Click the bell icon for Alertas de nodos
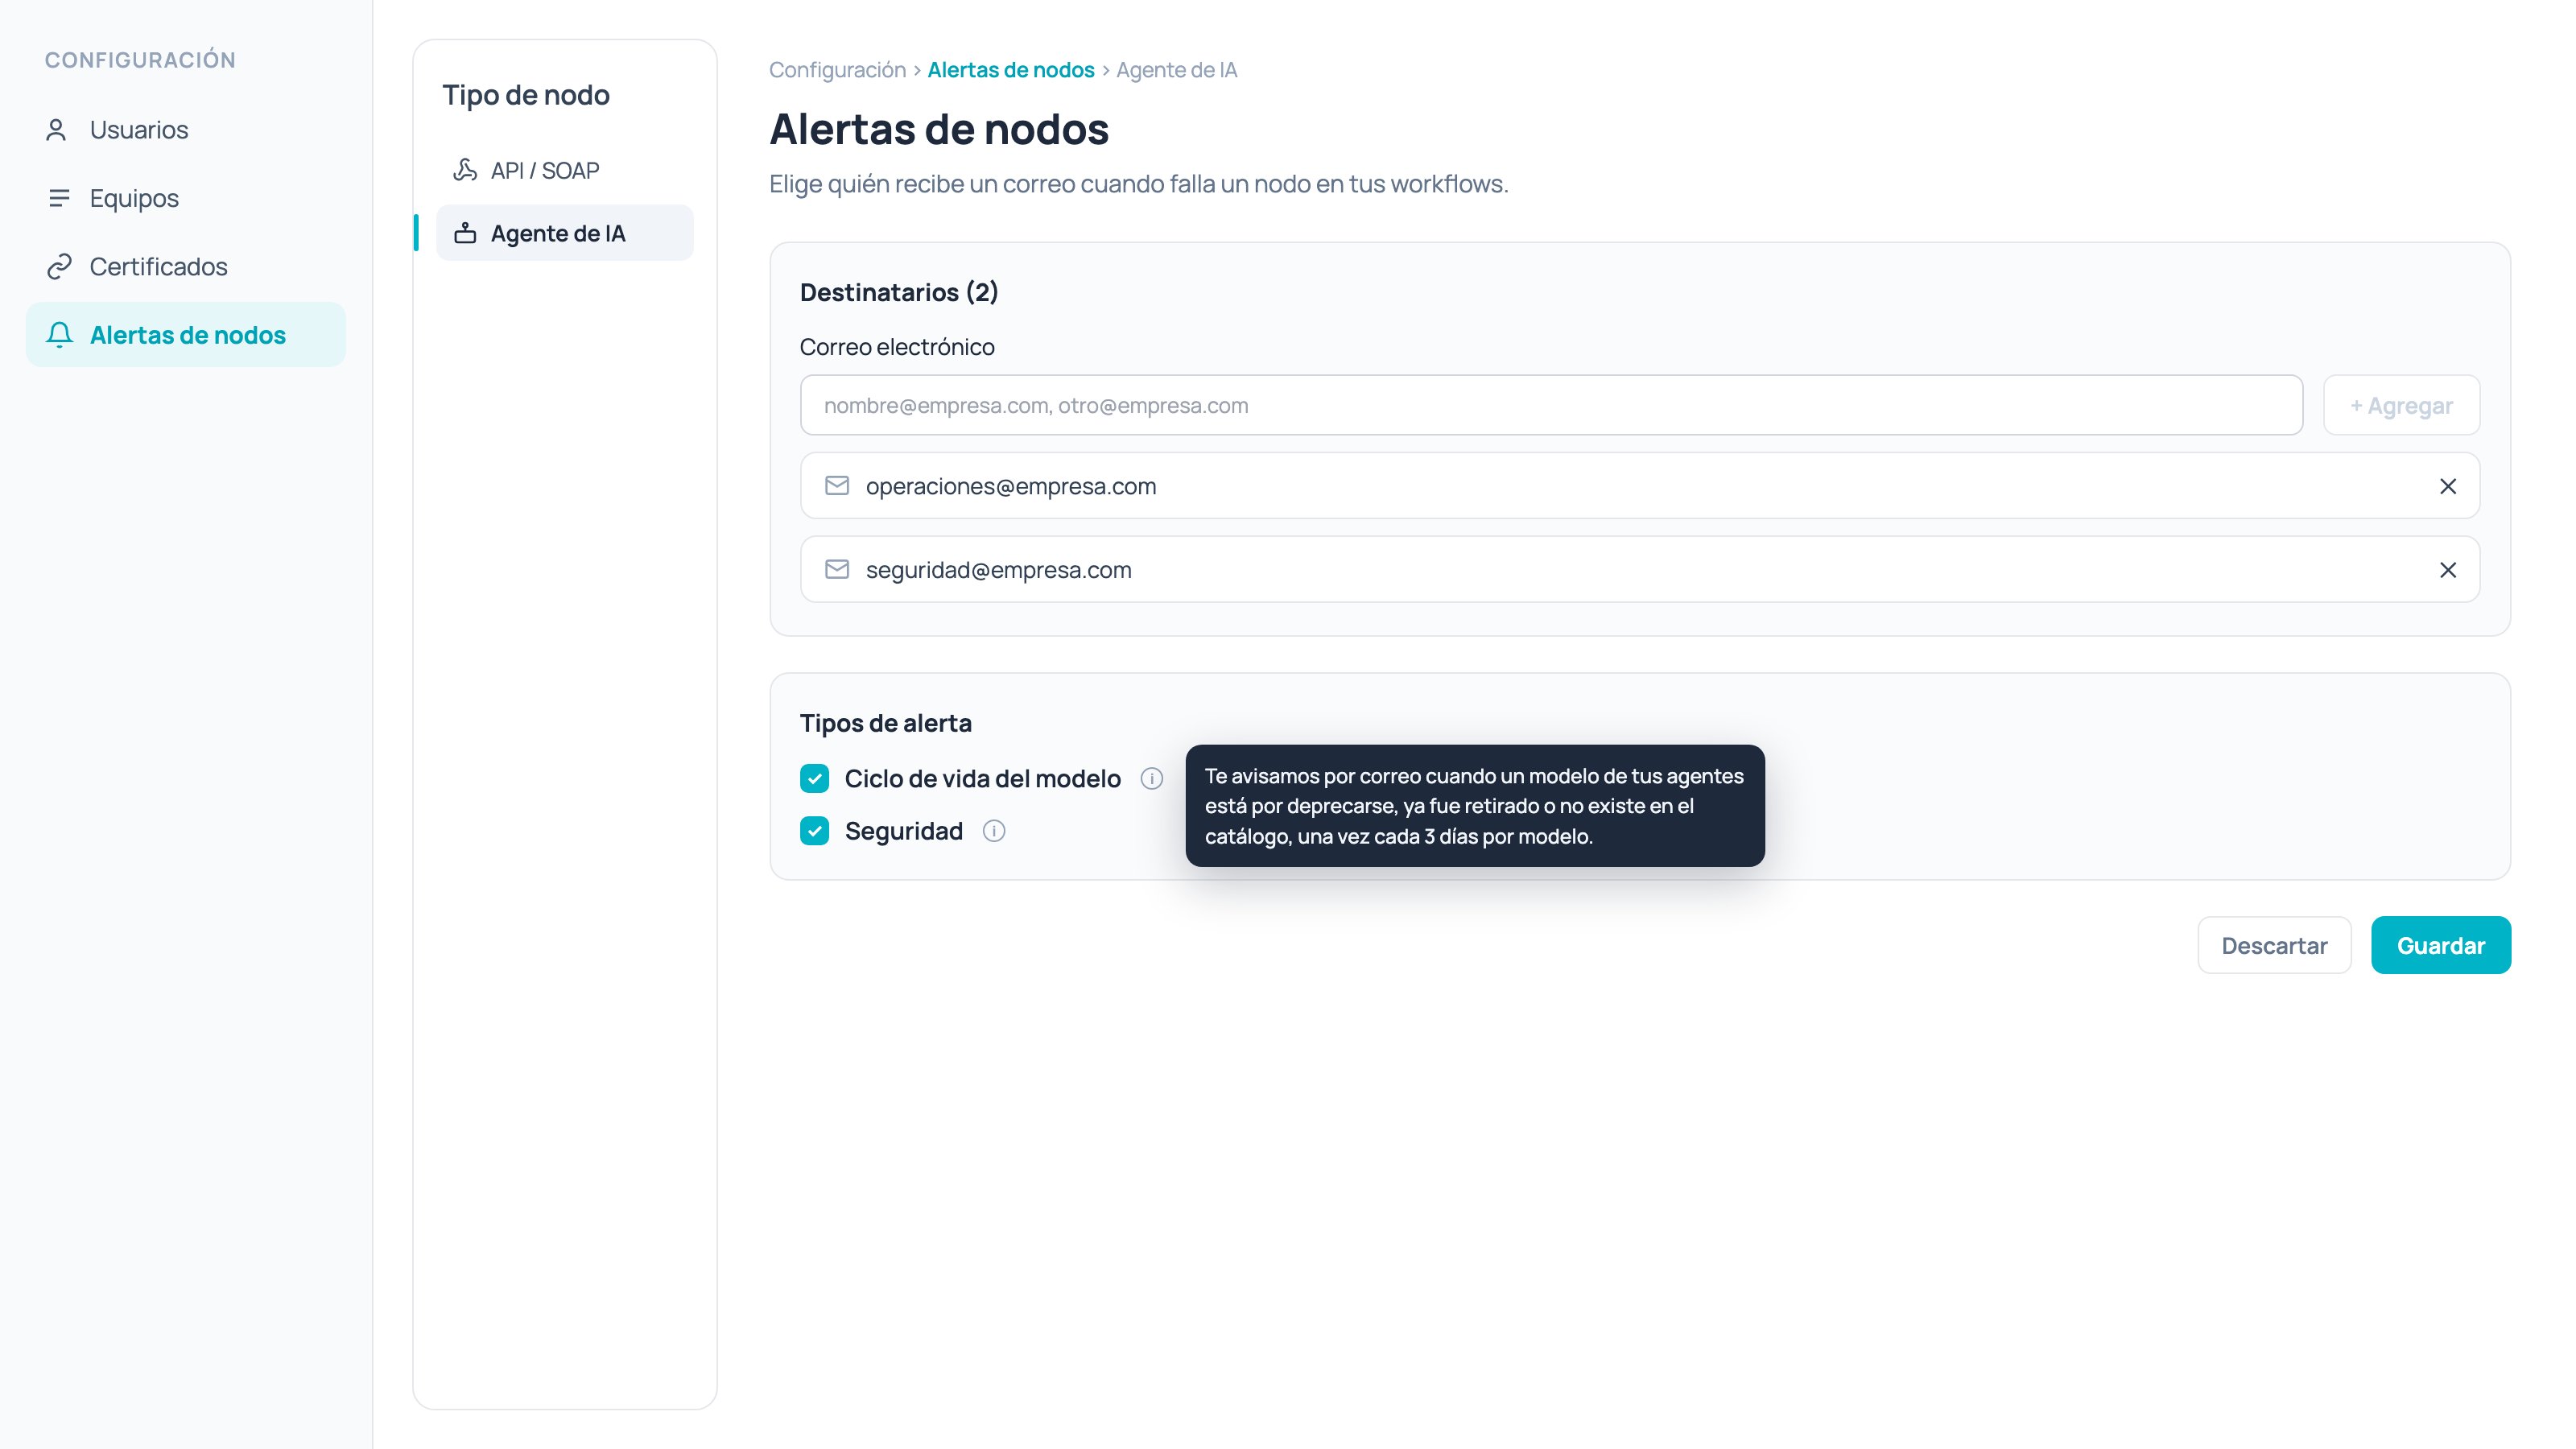This screenshot has width=2576, height=1449. tap(59, 335)
